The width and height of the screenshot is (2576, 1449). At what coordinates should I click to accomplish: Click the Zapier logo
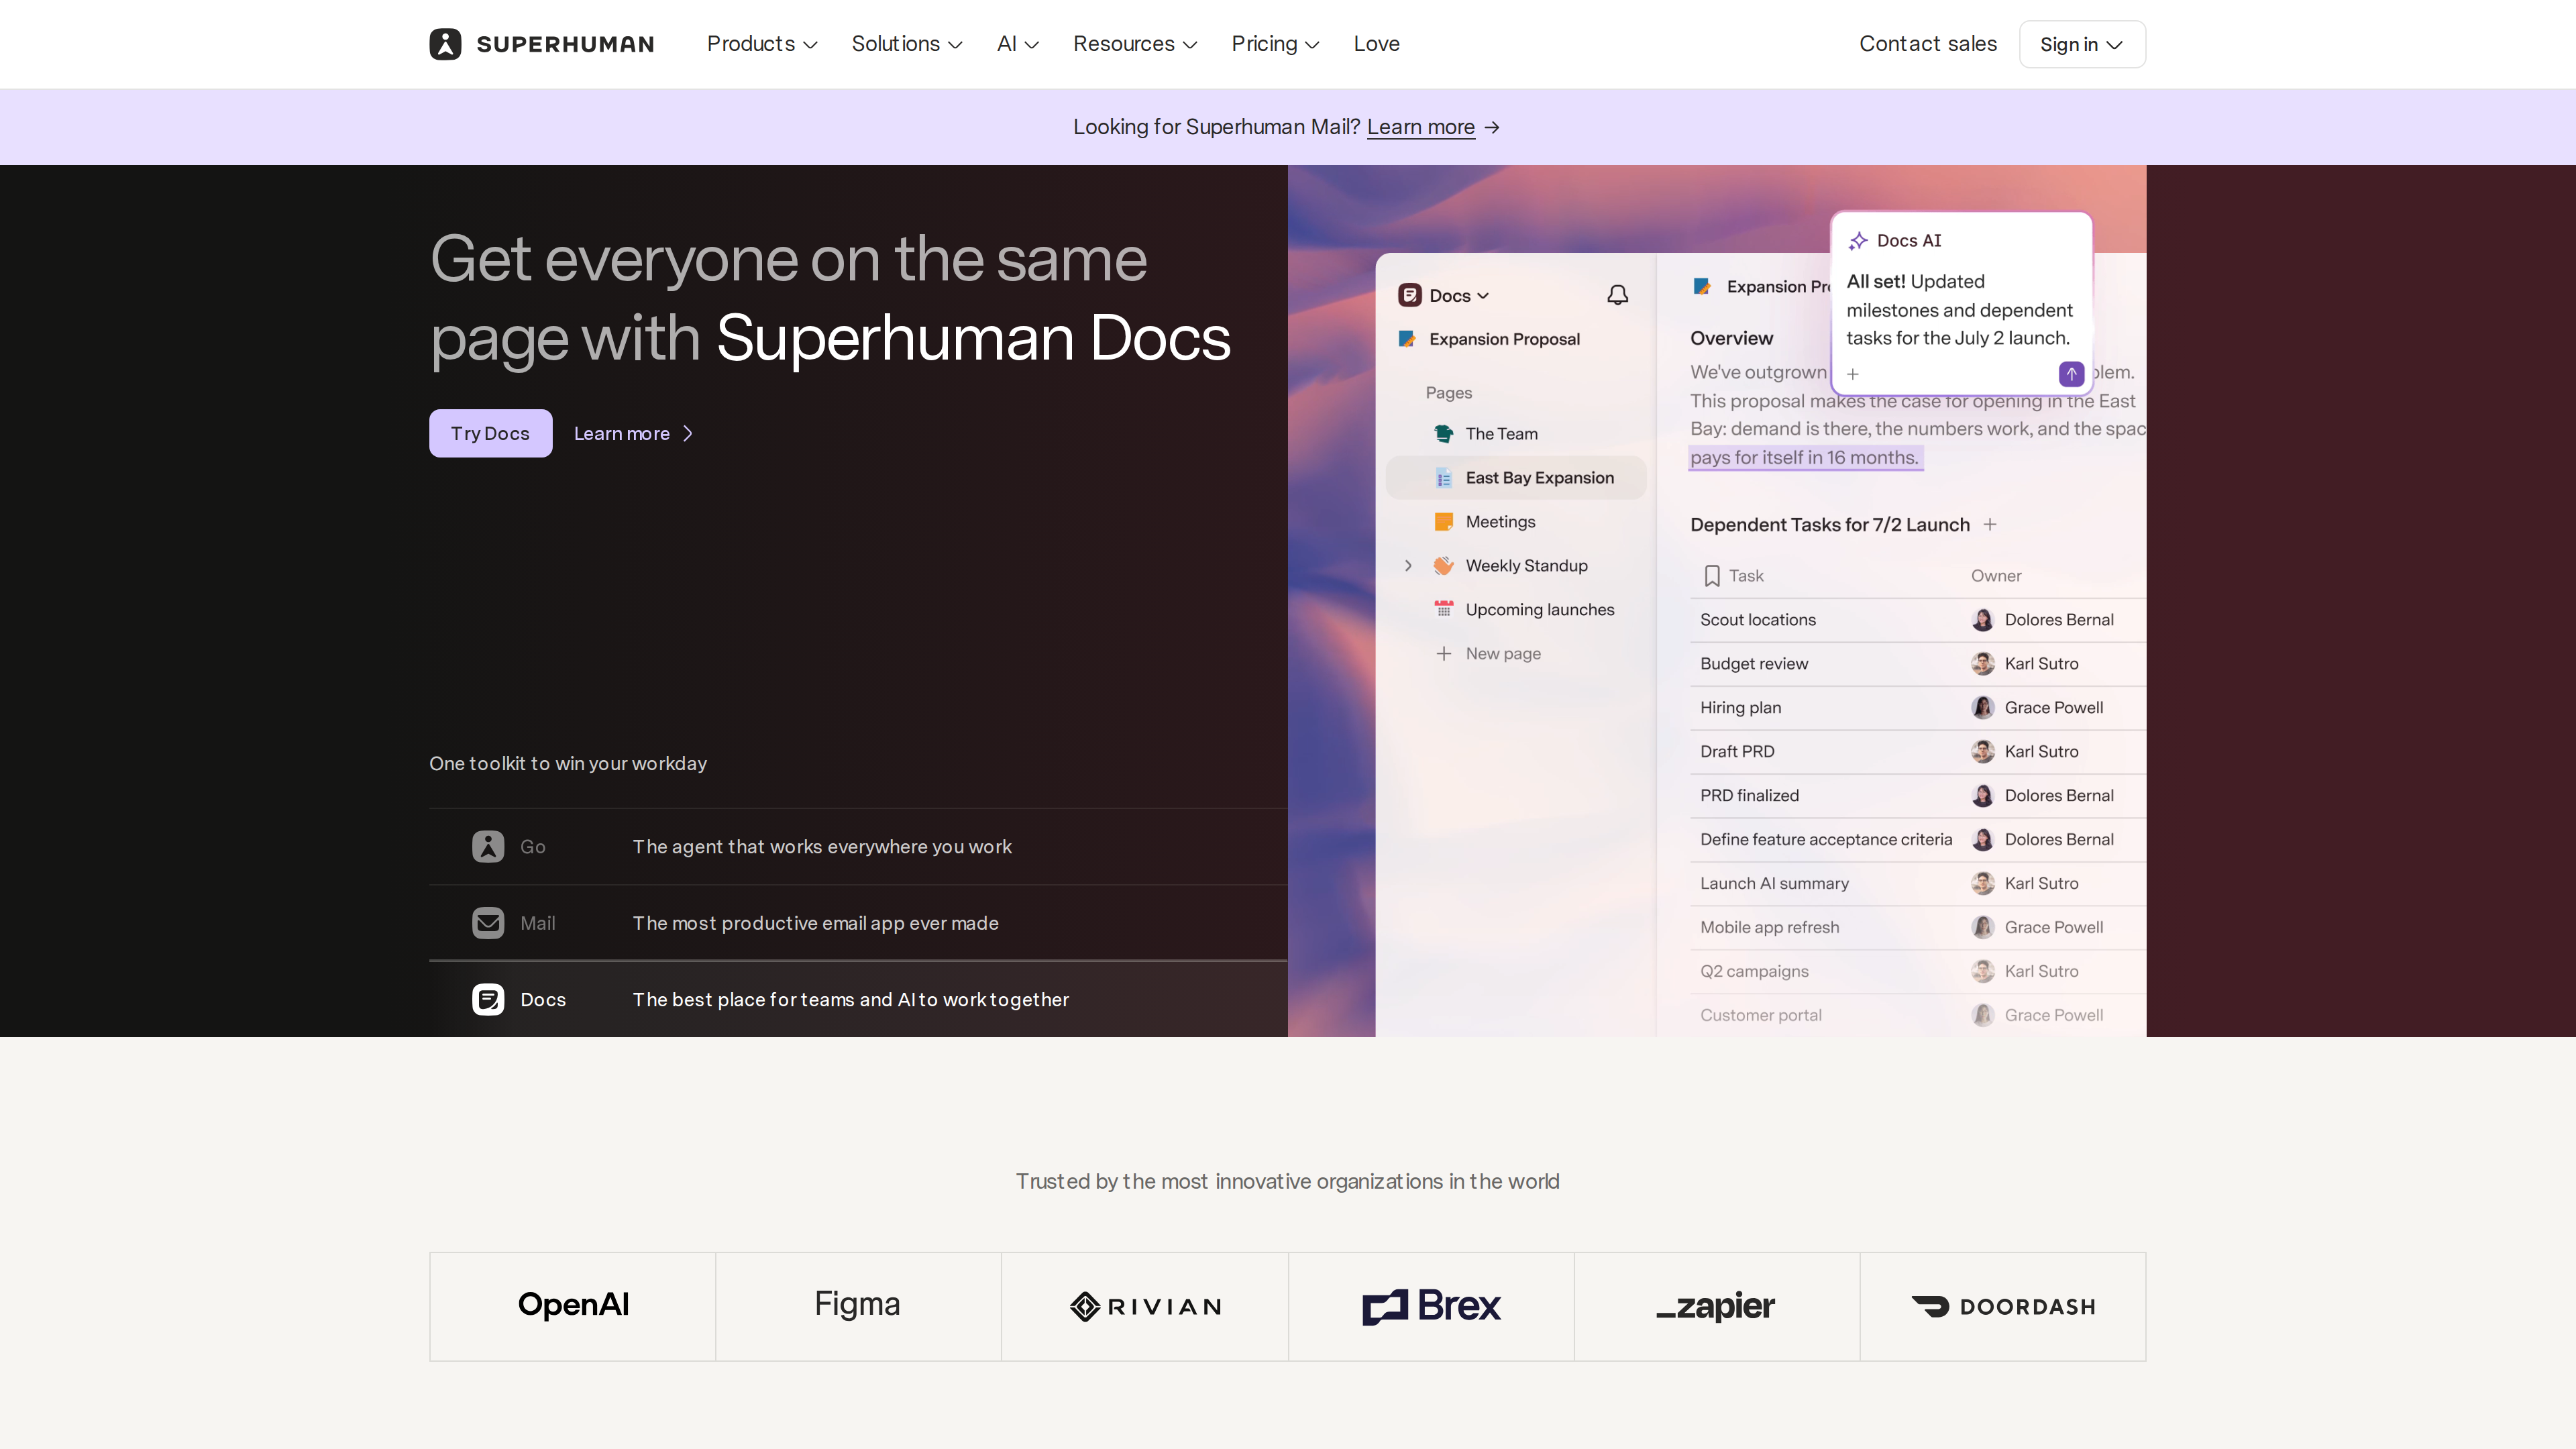[x=1716, y=1306]
